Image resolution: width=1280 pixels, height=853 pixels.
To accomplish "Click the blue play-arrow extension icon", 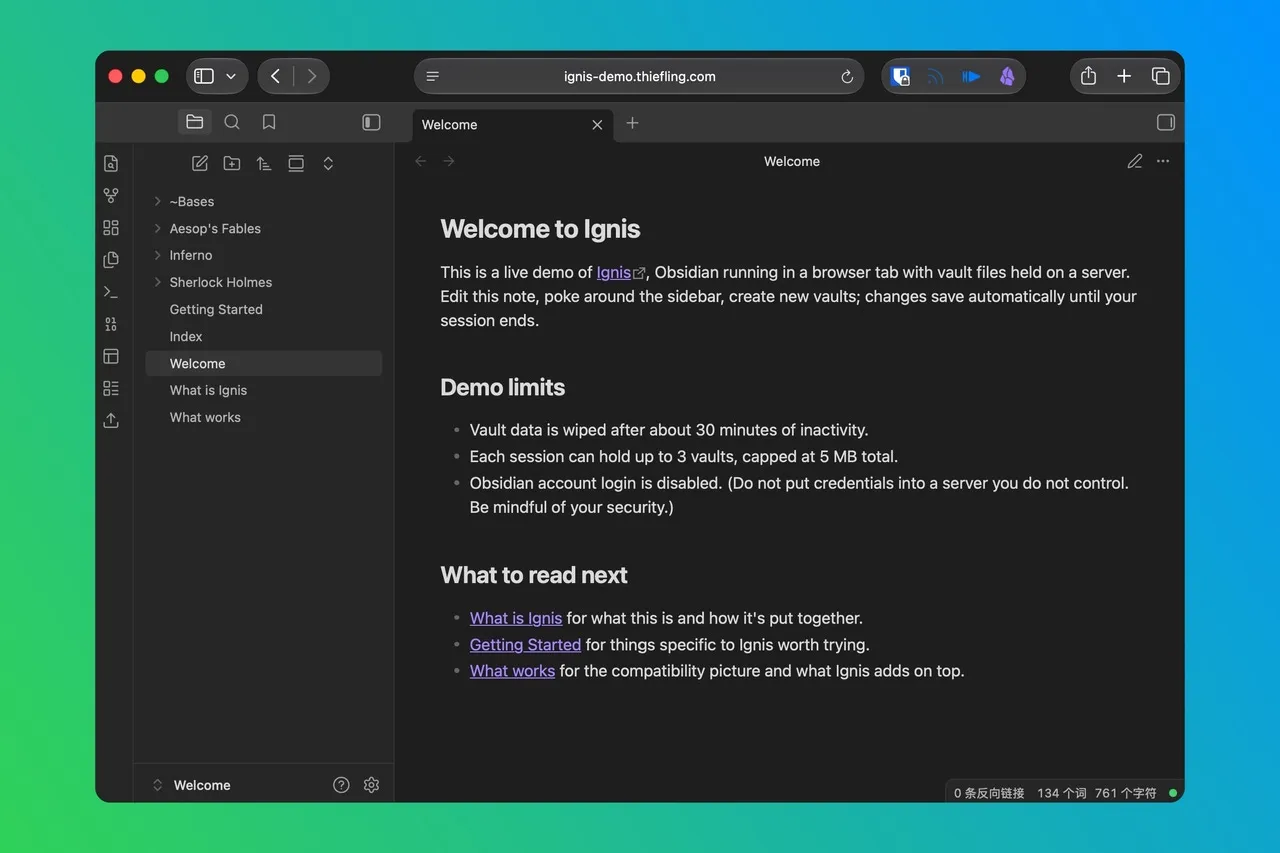I will (971, 76).
